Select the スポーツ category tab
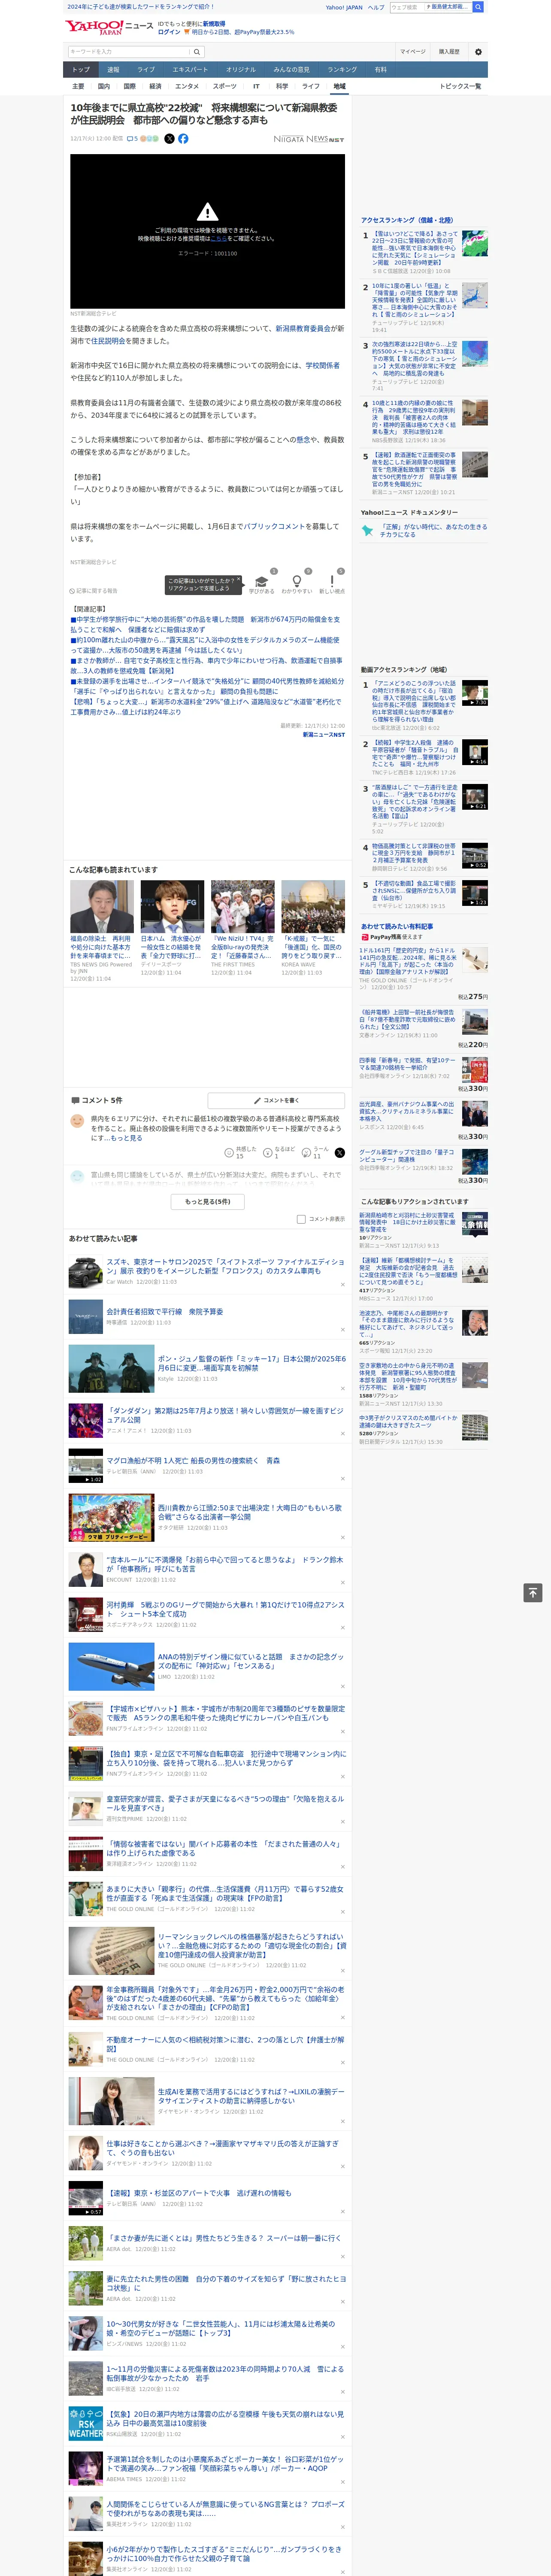 pos(225,86)
